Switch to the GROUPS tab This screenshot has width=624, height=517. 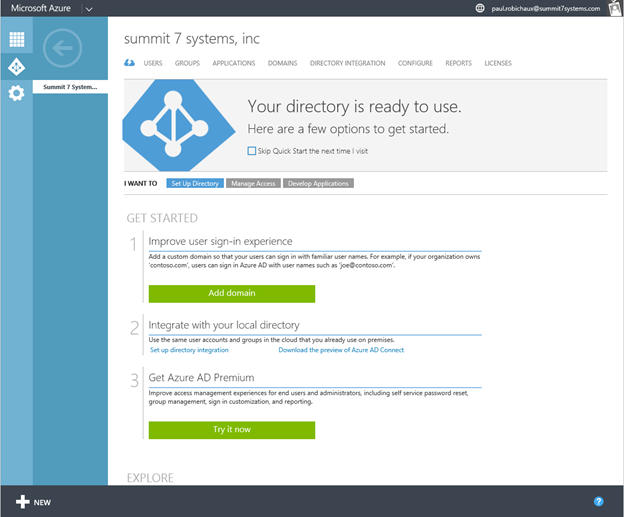click(187, 63)
